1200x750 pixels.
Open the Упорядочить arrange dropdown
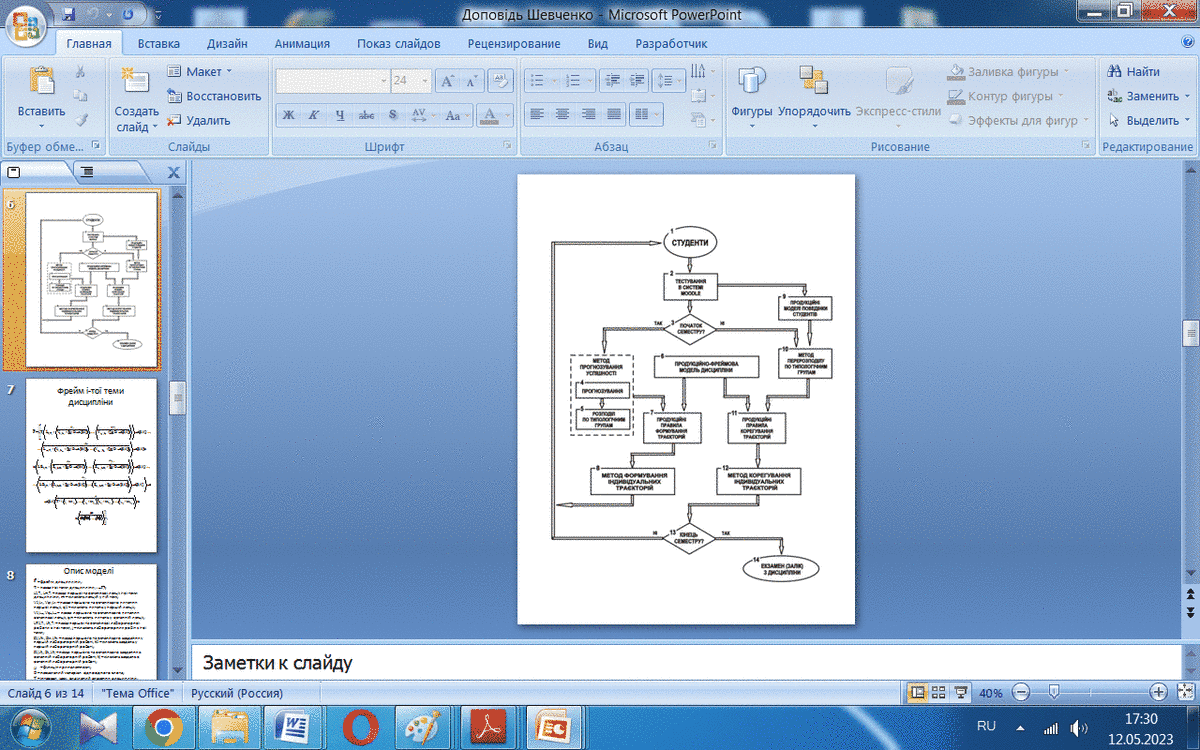coord(814,98)
